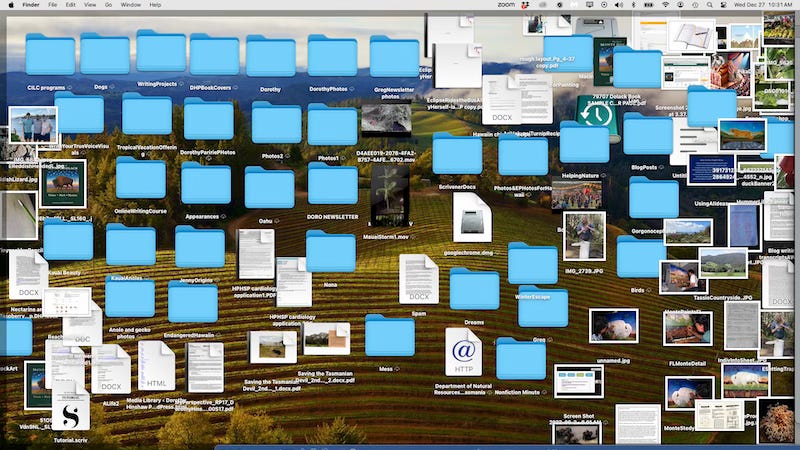
Task: Open the Dogs folder
Action: pos(105,54)
